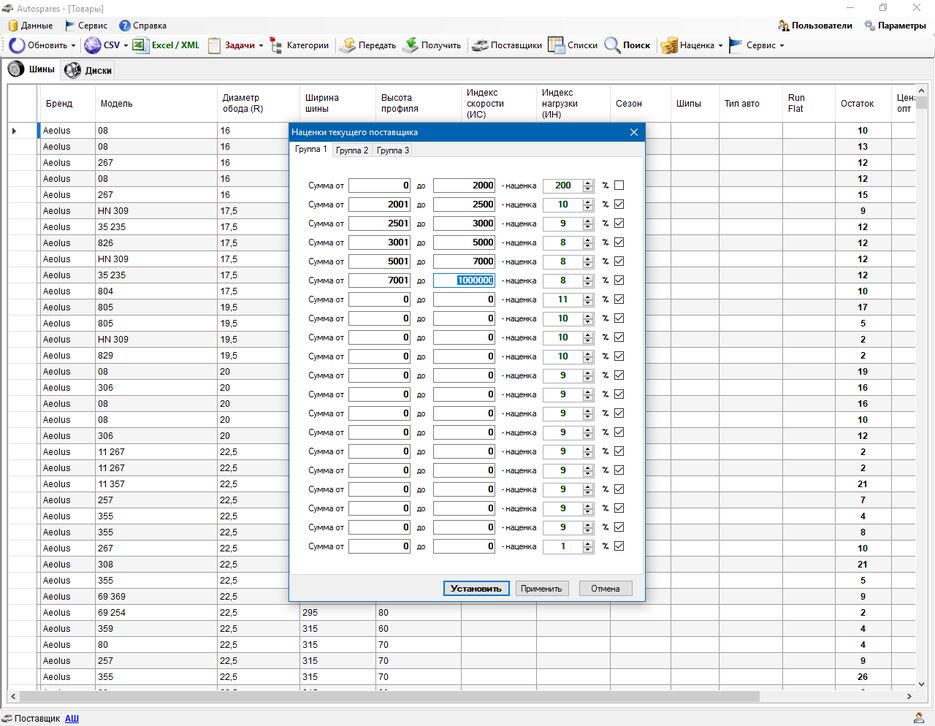The height and width of the screenshot is (726, 935).
Task: Click the Сумма от field containing 2001
Action: [x=379, y=204]
